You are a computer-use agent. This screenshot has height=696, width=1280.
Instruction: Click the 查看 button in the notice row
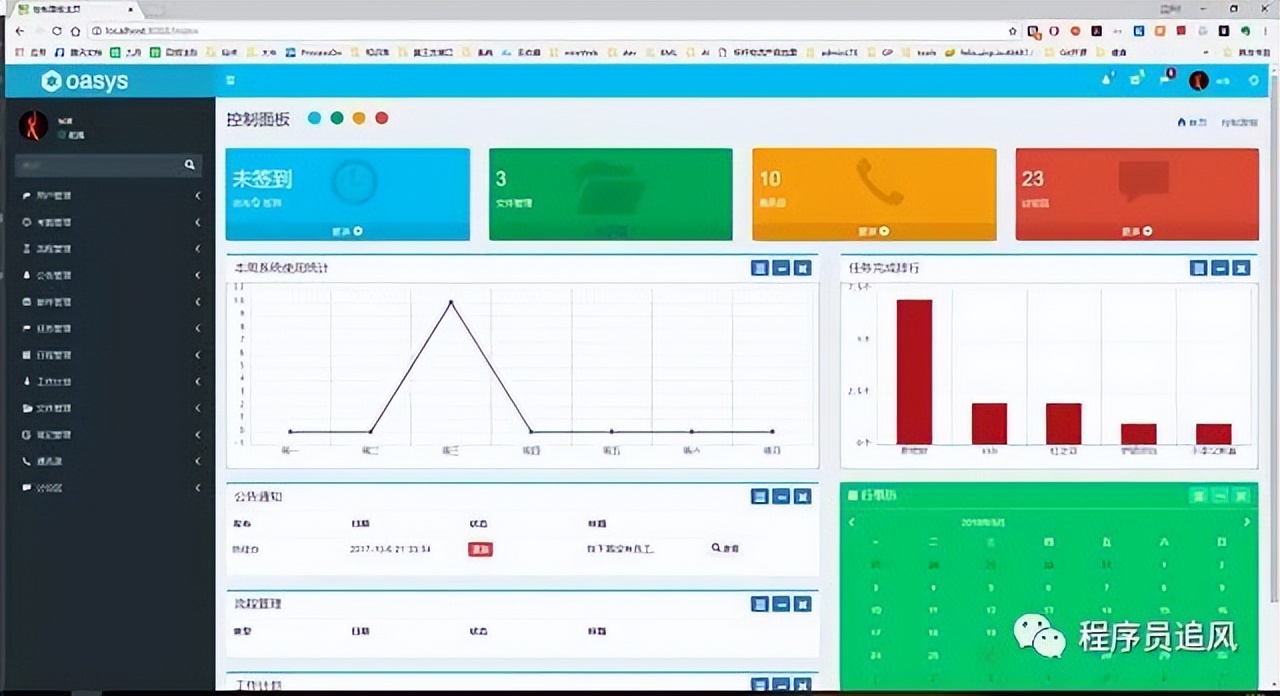[x=726, y=548]
